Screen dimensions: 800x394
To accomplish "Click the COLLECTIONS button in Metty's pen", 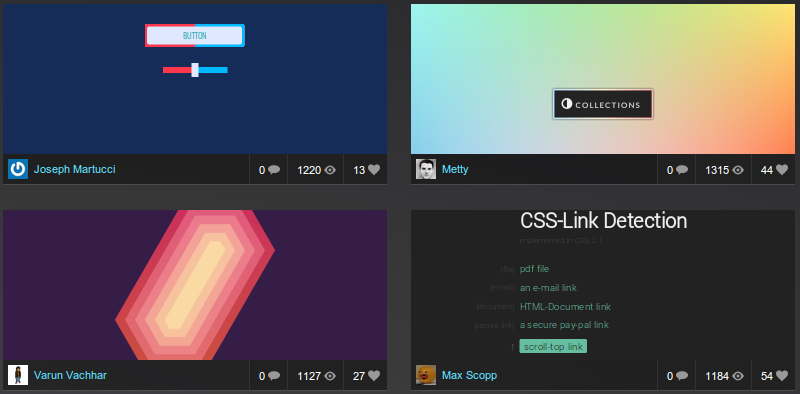I will coord(603,105).
